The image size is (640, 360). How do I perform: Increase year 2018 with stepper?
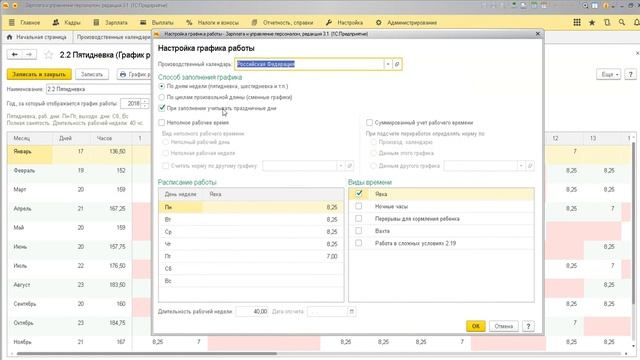point(145,101)
